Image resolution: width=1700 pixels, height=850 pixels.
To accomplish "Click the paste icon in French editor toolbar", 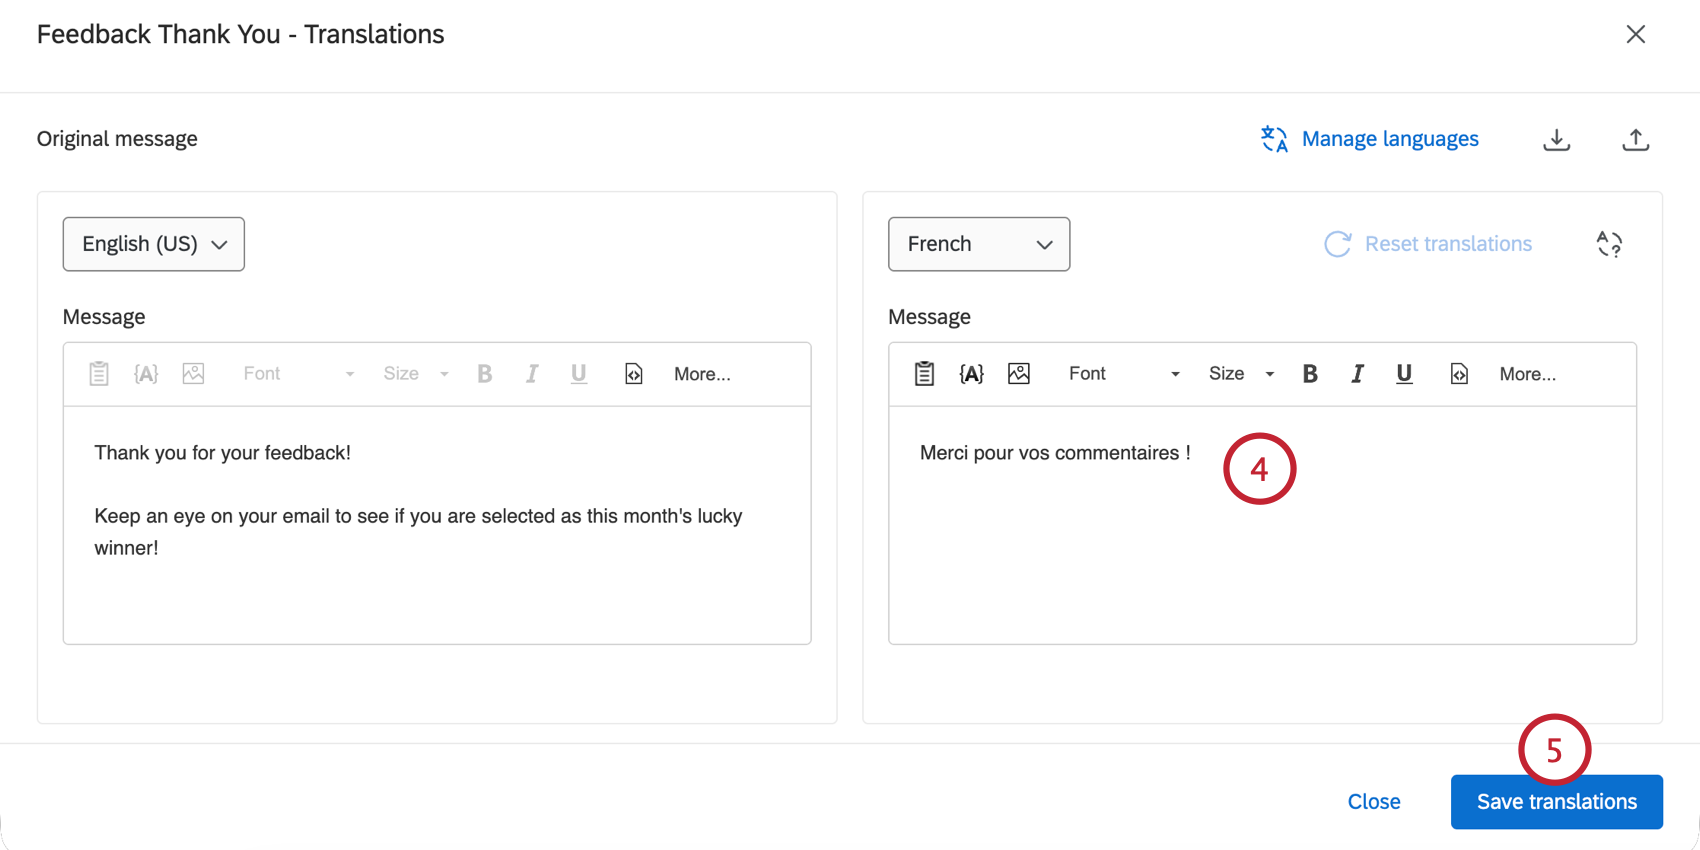I will click(924, 374).
